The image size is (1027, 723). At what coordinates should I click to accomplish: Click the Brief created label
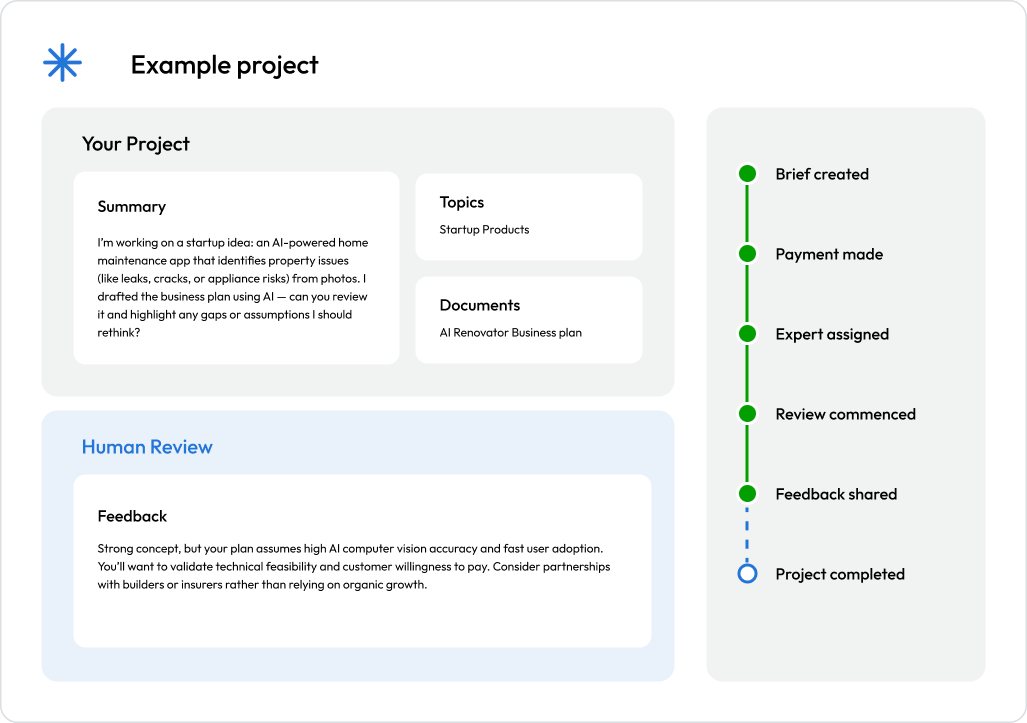pos(822,174)
